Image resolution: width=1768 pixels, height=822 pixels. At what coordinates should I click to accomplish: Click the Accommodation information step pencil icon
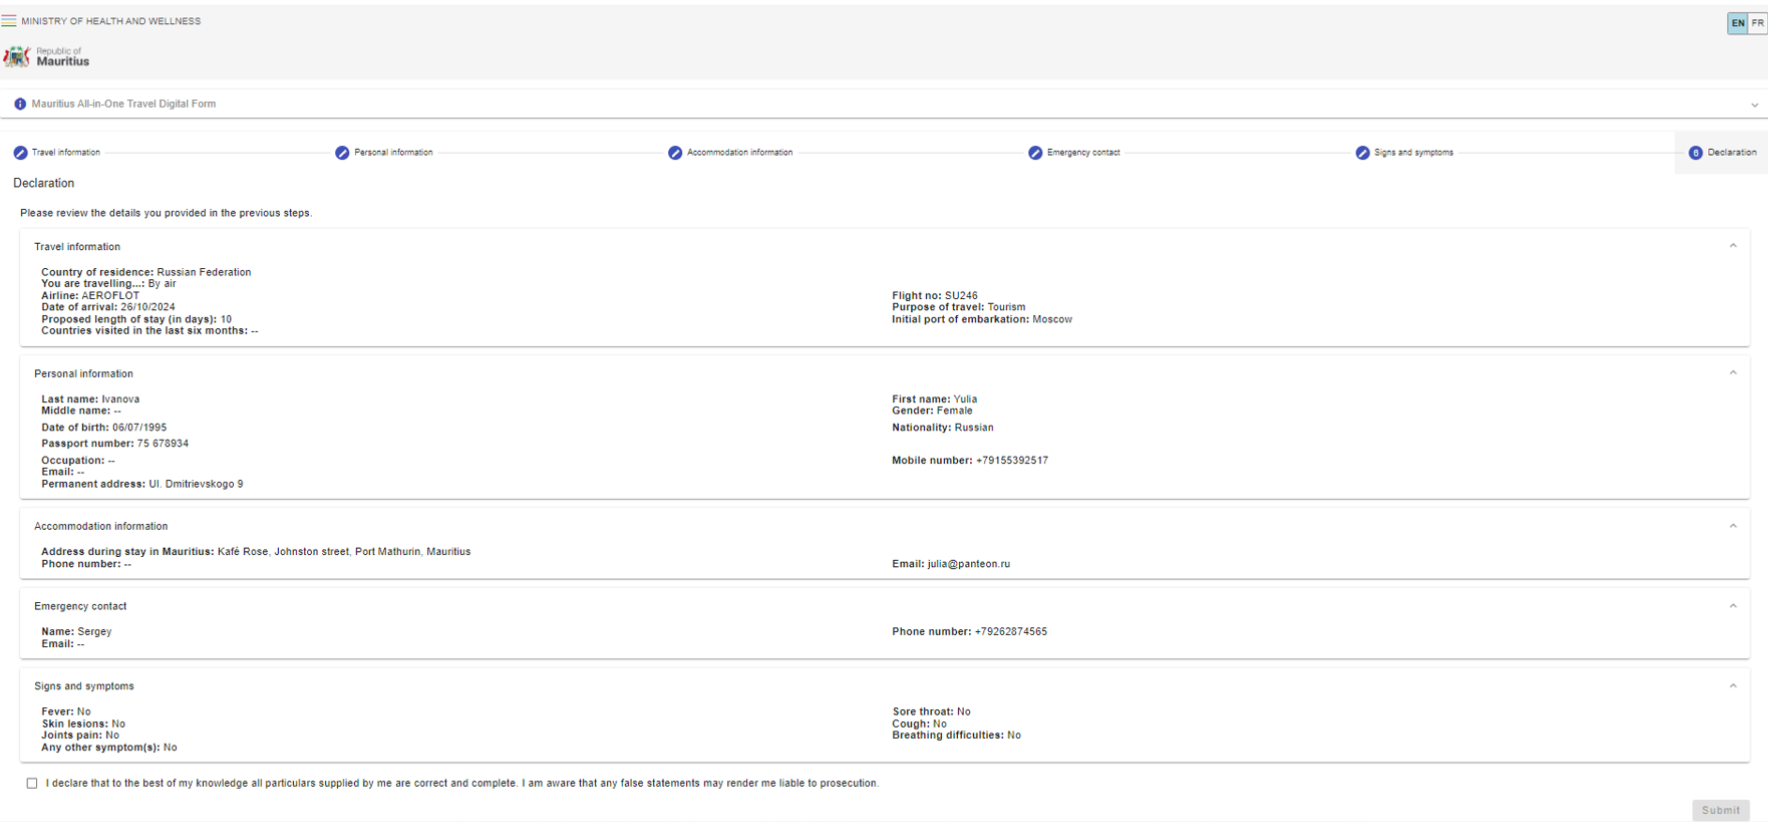[675, 153]
